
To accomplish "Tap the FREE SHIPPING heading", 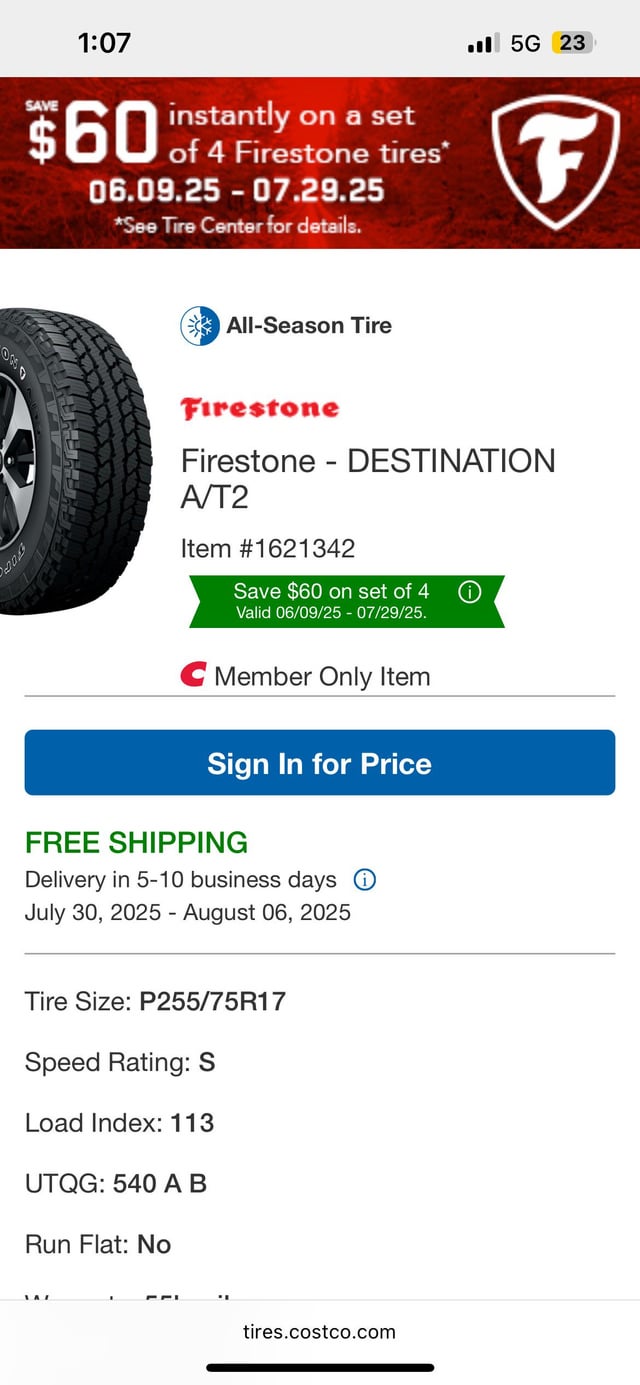I will [x=136, y=842].
